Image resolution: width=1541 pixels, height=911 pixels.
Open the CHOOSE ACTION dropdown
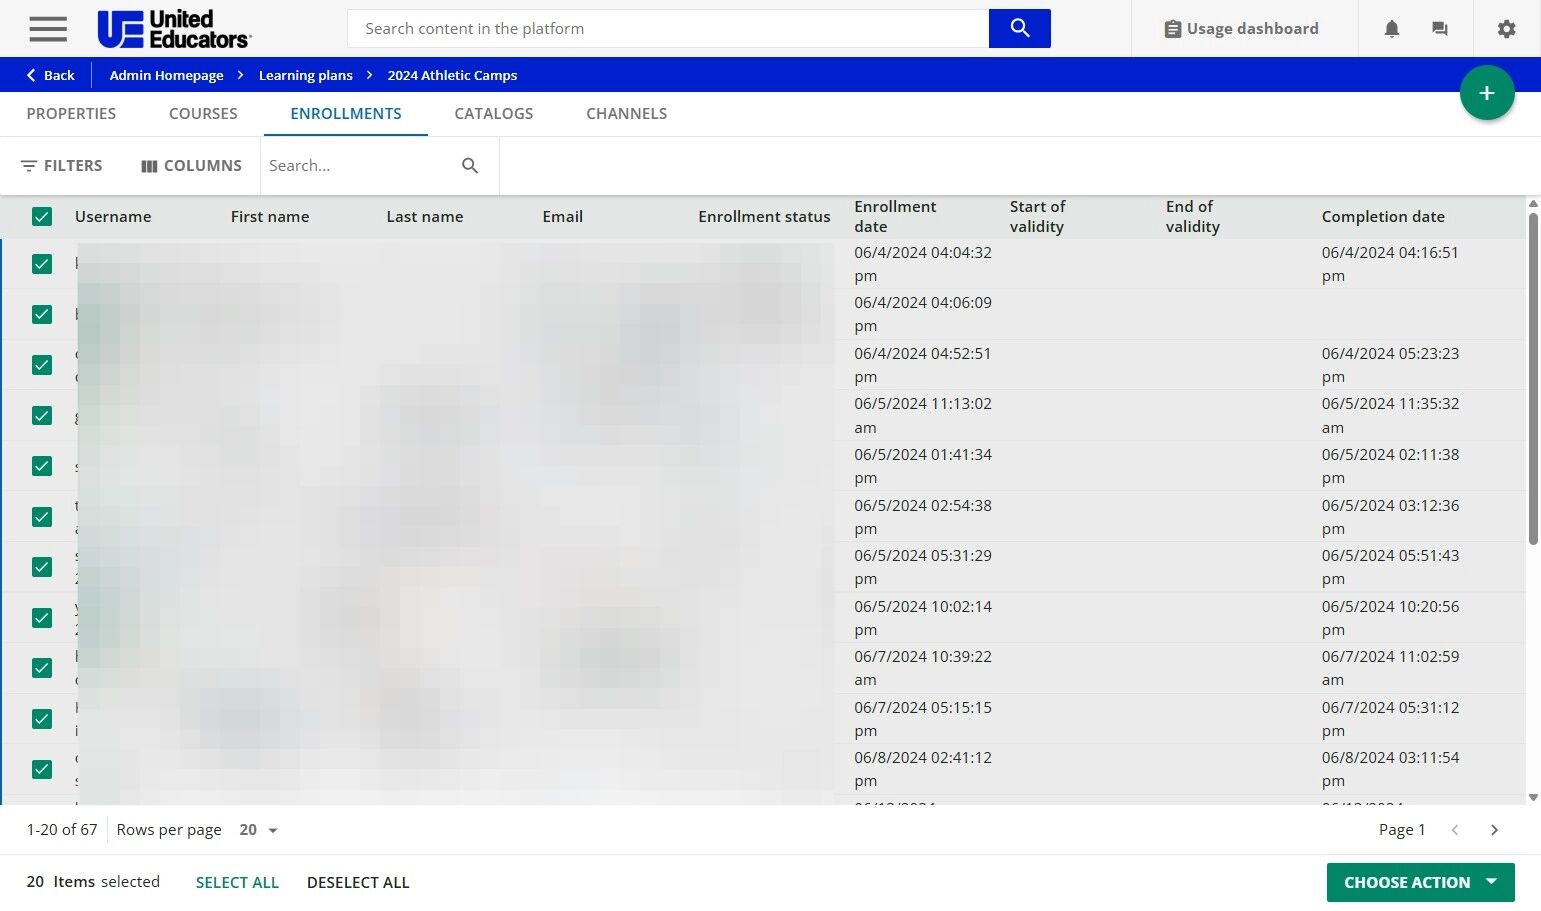1420,882
